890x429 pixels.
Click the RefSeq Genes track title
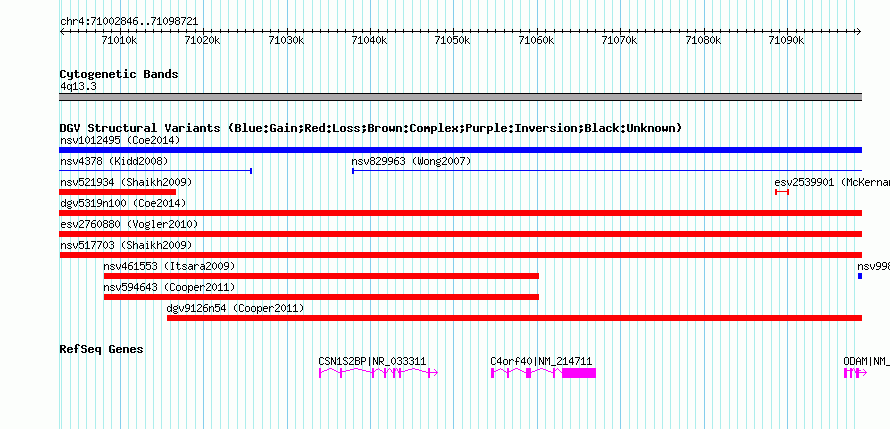coord(102,349)
